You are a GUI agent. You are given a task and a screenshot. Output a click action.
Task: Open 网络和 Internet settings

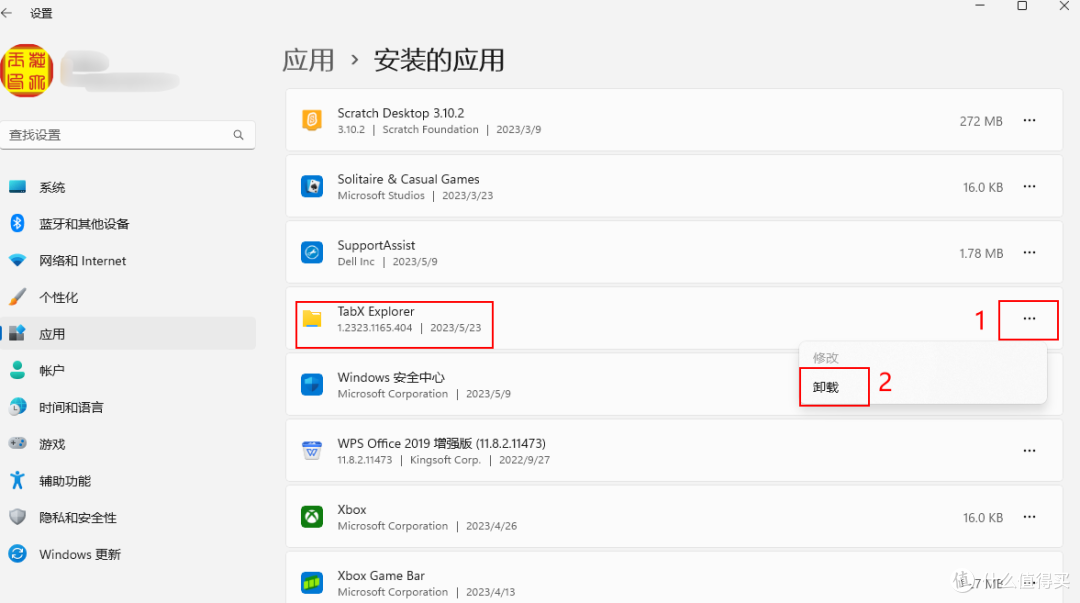click(x=82, y=261)
